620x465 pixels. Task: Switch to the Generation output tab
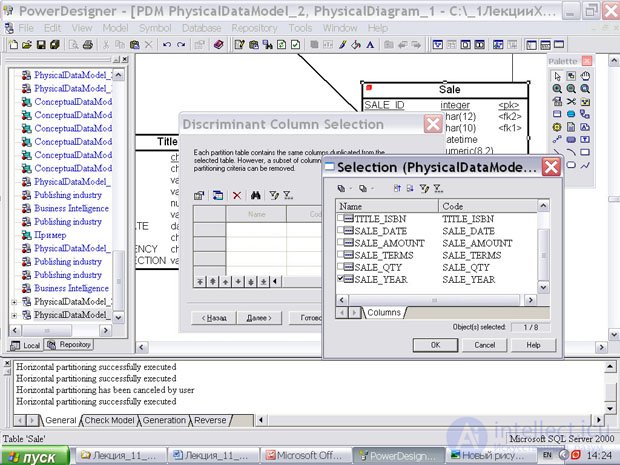pos(164,420)
